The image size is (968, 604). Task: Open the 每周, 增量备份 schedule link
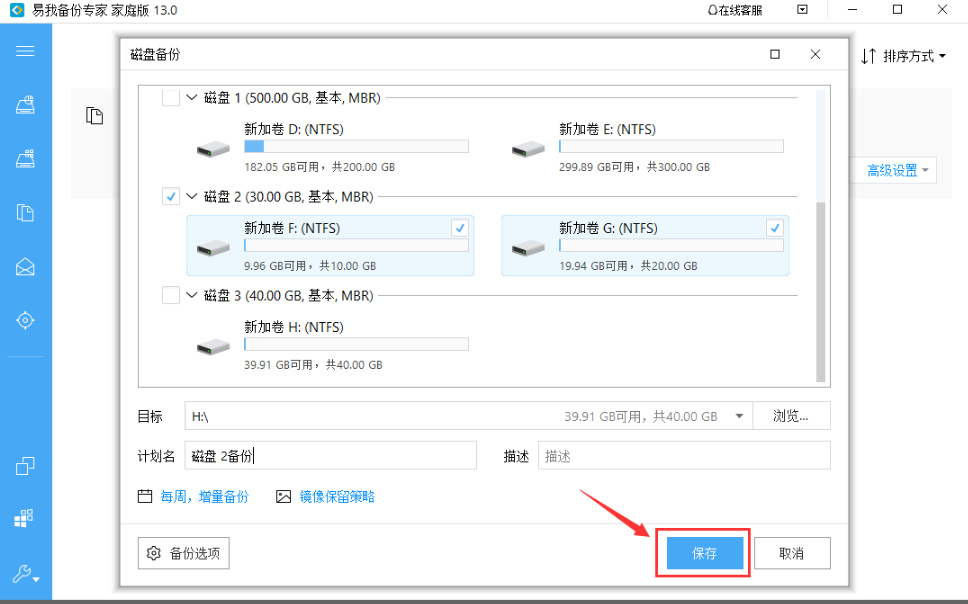pyautogui.click(x=204, y=497)
